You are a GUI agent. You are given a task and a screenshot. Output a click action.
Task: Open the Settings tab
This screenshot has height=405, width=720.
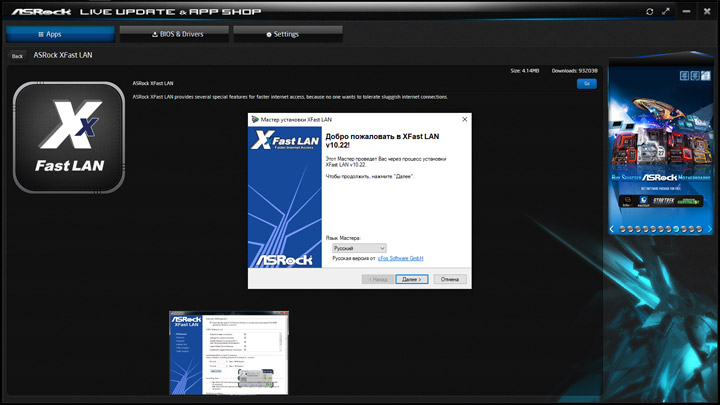click(288, 34)
